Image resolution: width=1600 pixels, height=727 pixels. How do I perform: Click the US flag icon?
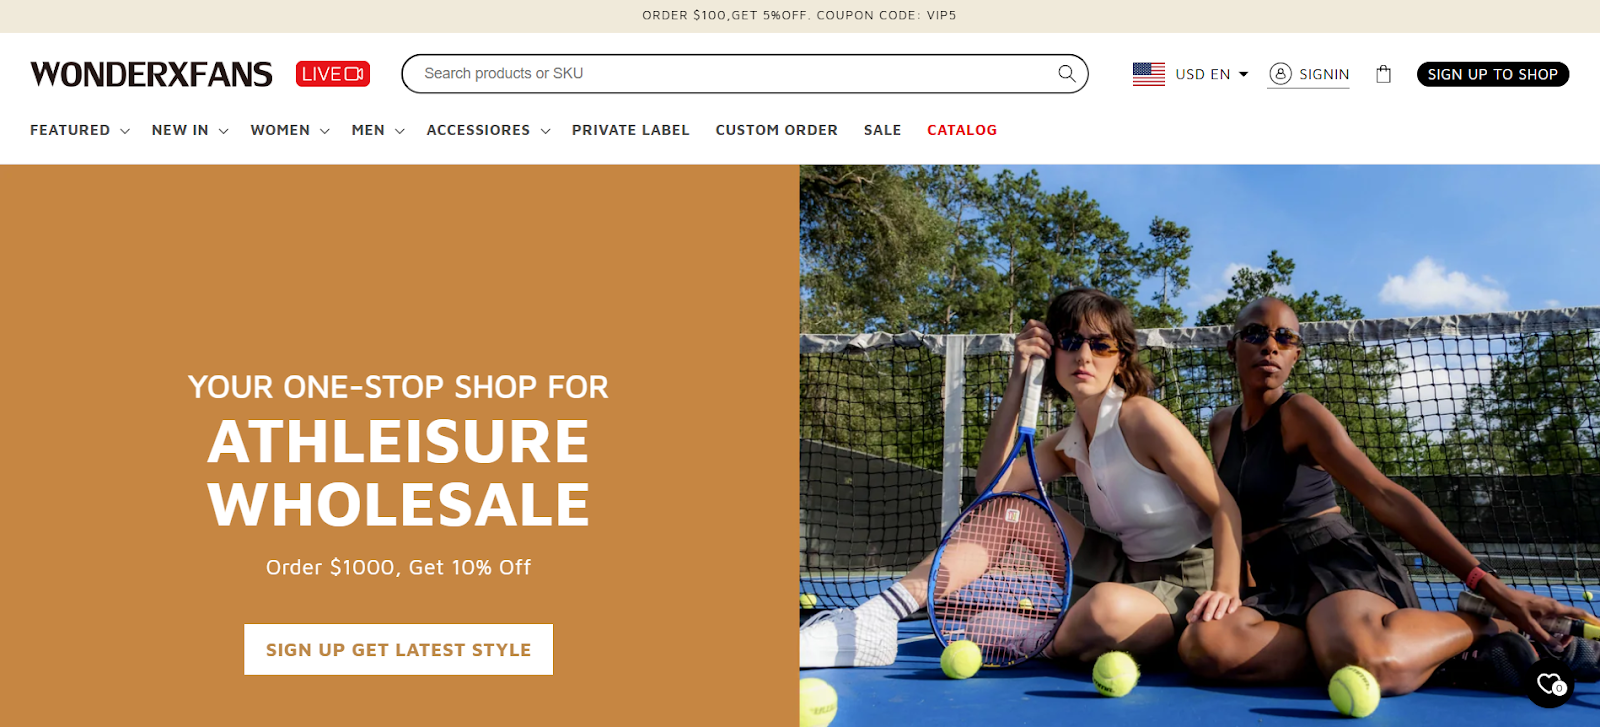click(x=1149, y=74)
